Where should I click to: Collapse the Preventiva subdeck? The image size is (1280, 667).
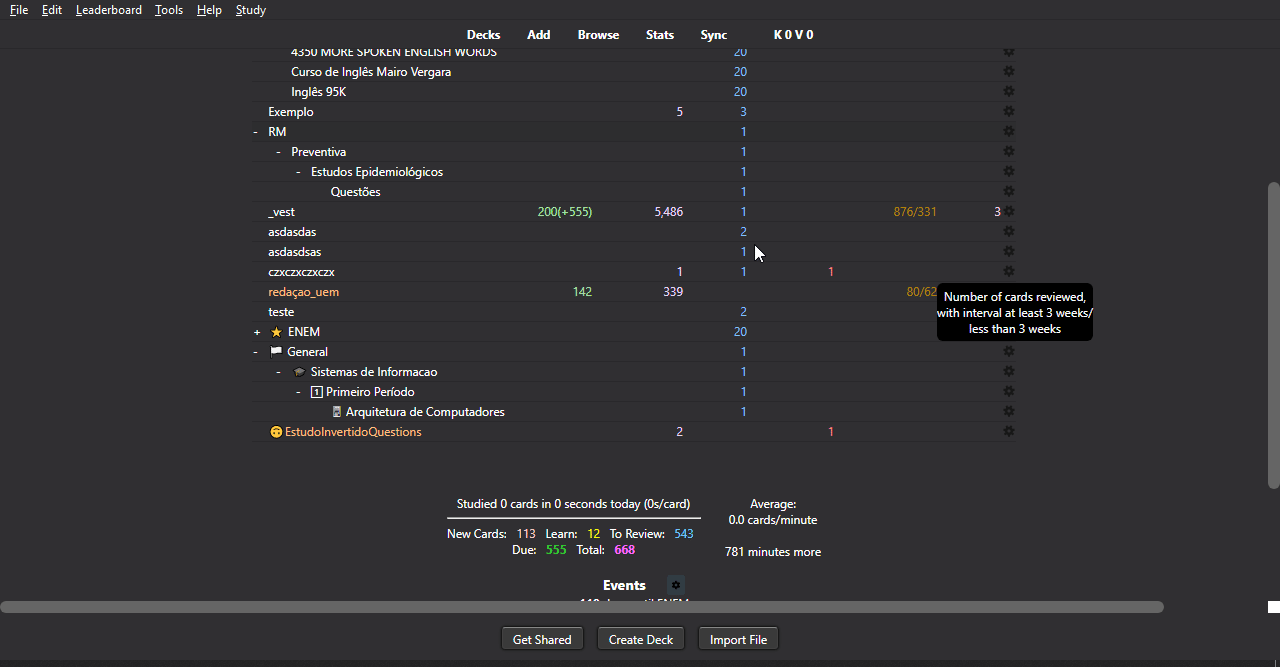278,152
